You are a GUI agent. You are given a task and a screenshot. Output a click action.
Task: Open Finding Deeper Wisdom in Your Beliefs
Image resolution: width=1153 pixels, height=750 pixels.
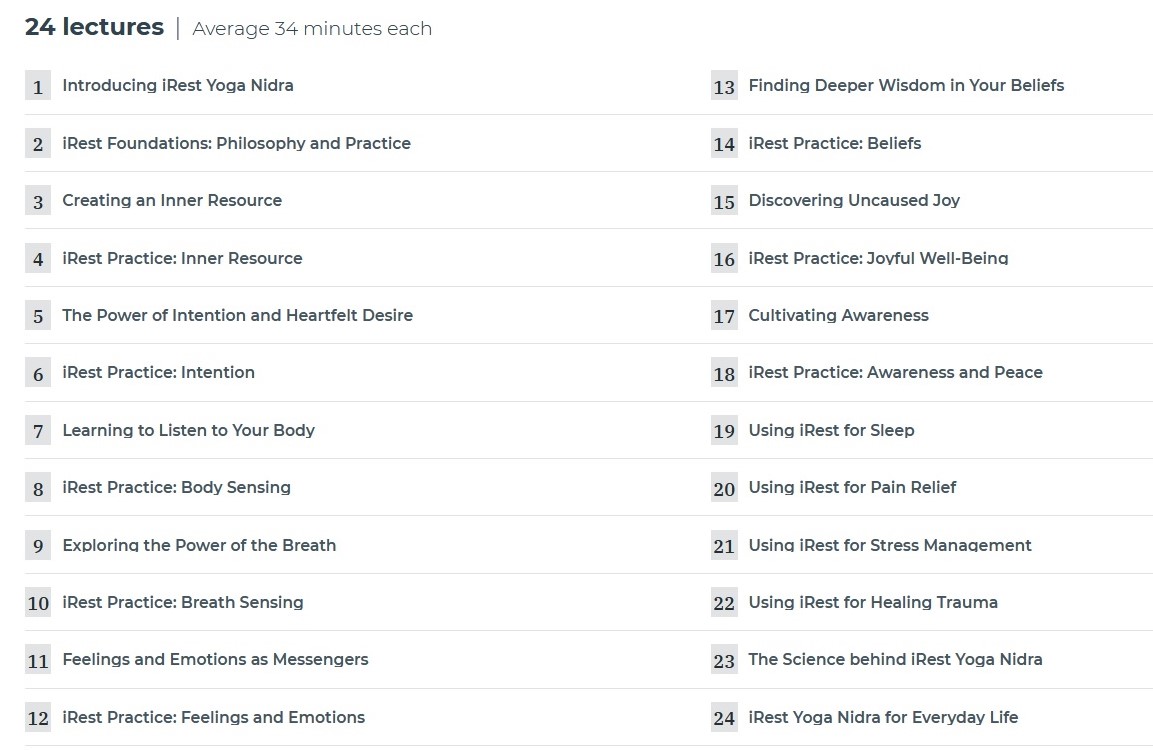pos(906,86)
